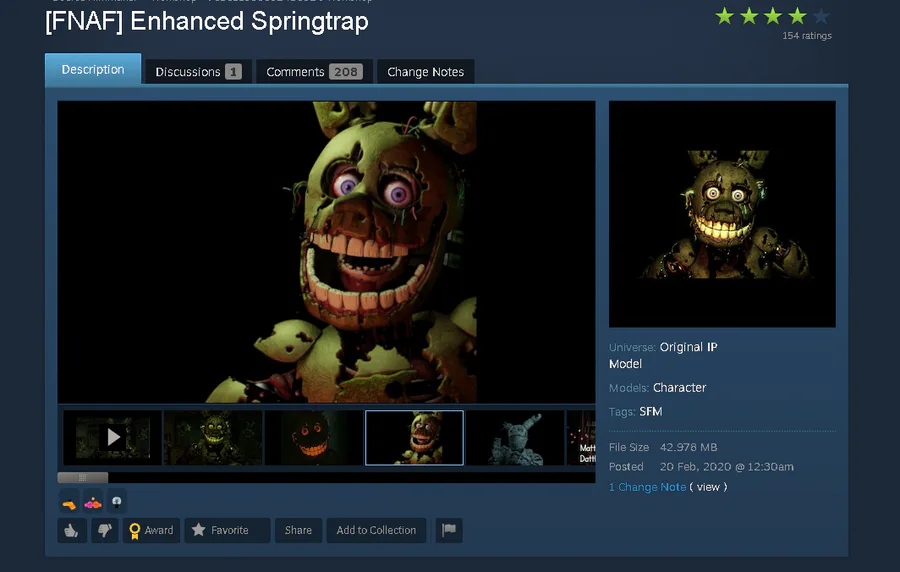Add this item to Favorites
The height and width of the screenshot is (572, 900).
click(x=227, y=530)
